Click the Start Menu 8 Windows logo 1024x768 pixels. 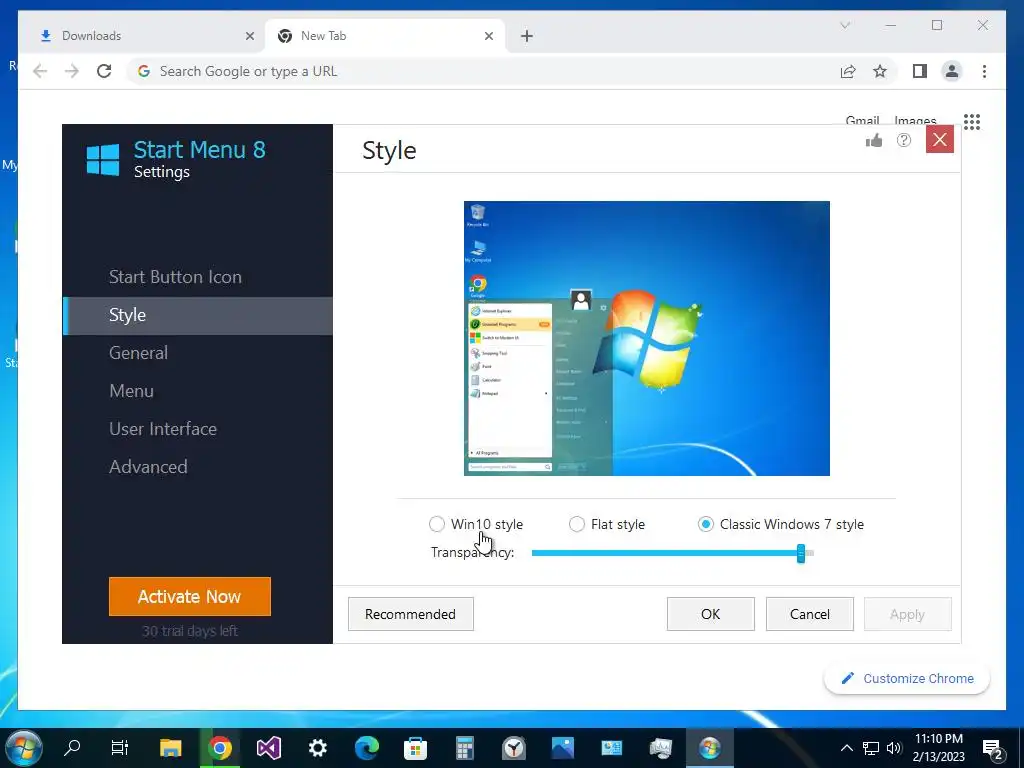click(x=103, y=160)
